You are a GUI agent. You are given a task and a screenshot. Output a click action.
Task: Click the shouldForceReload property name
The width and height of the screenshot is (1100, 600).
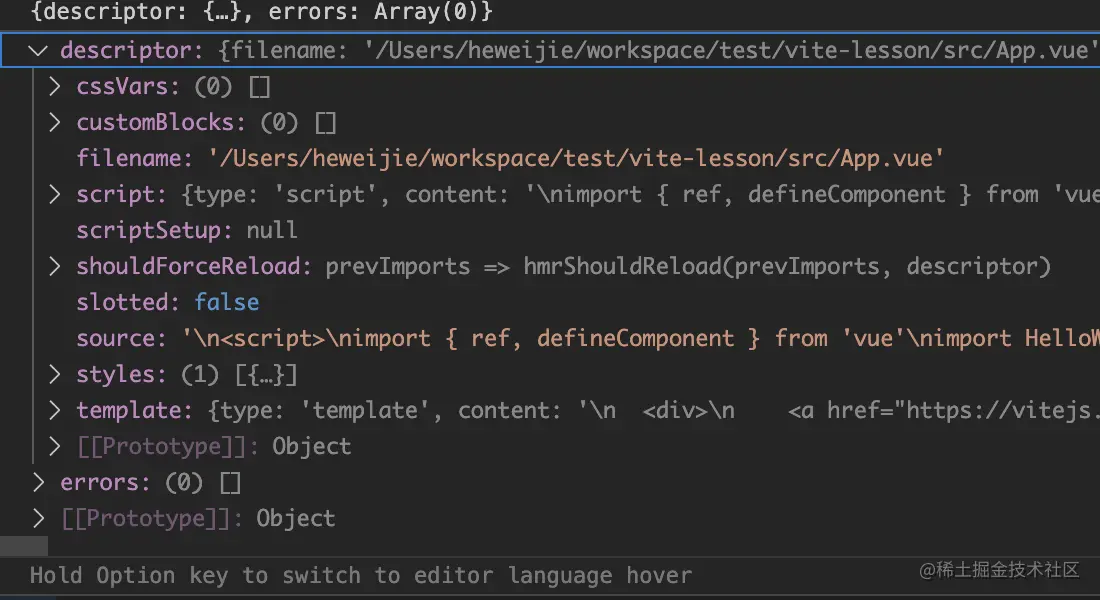point(188,267)
